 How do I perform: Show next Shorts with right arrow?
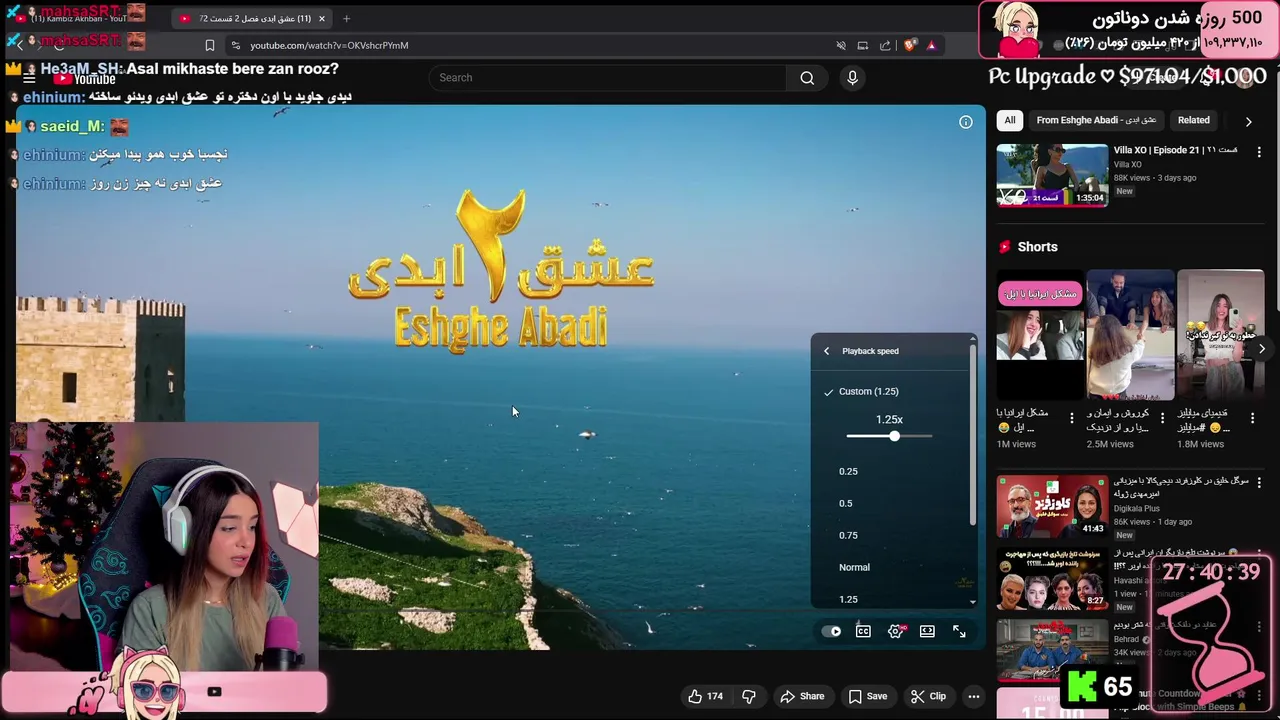tap(1262, 349)
